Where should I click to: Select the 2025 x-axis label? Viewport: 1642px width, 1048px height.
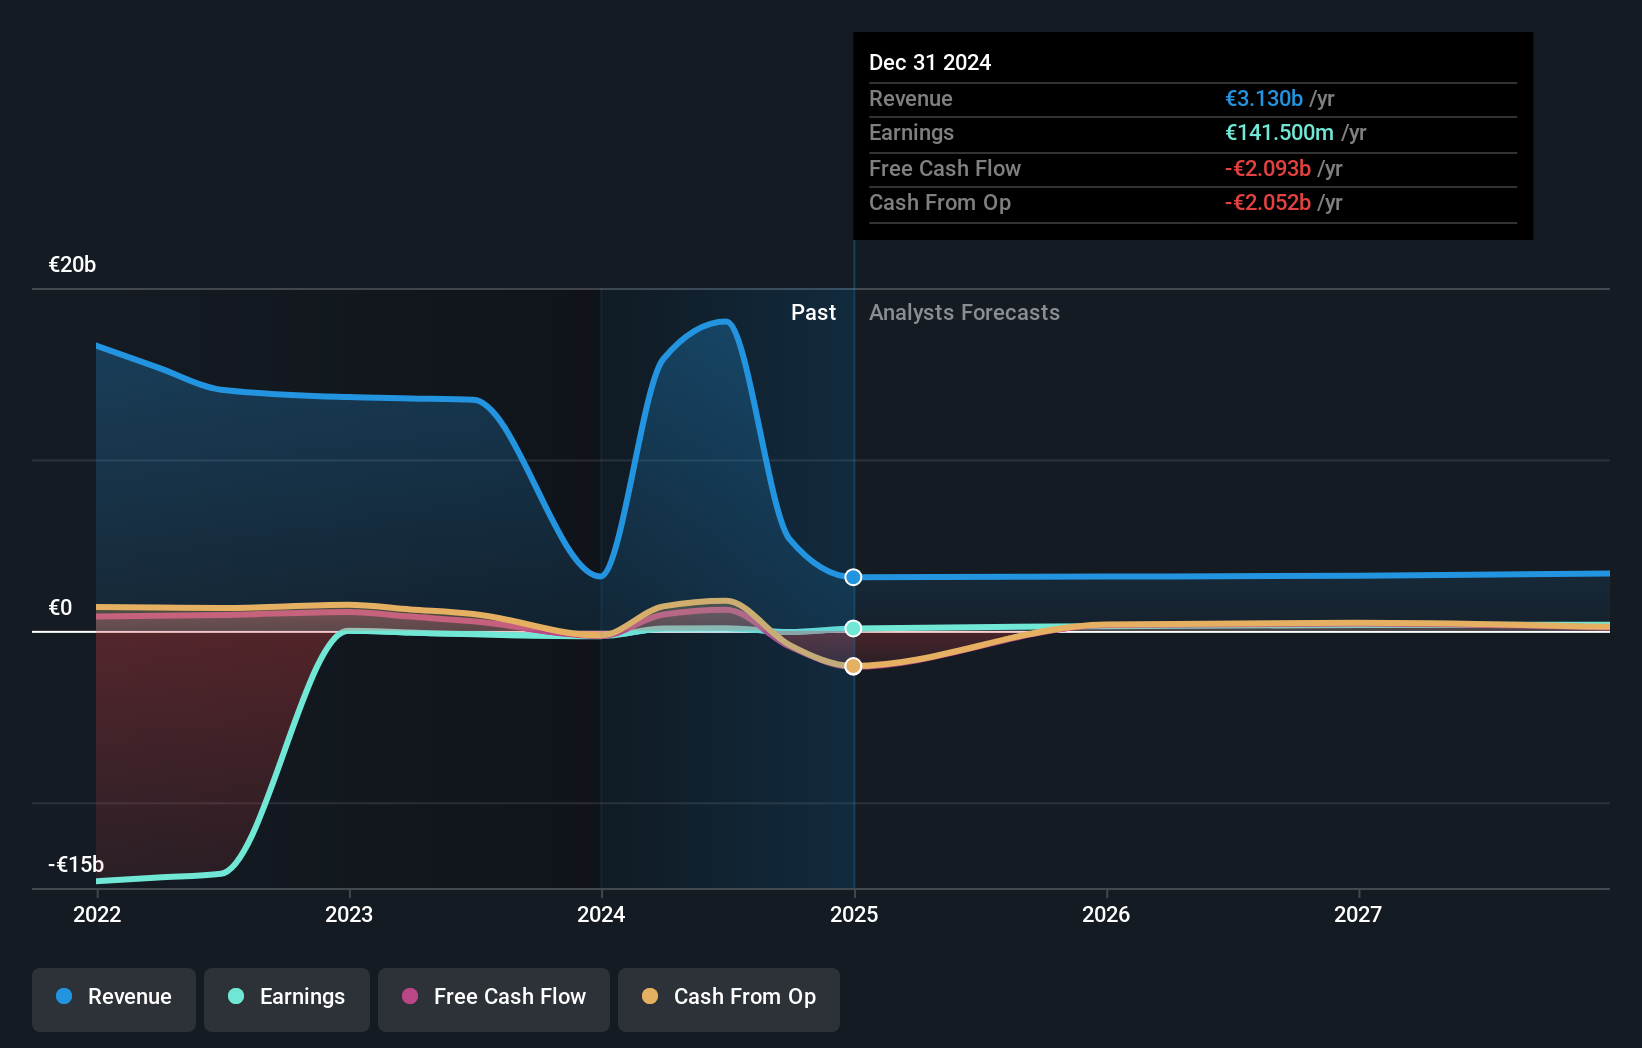(x=854, y=914)
